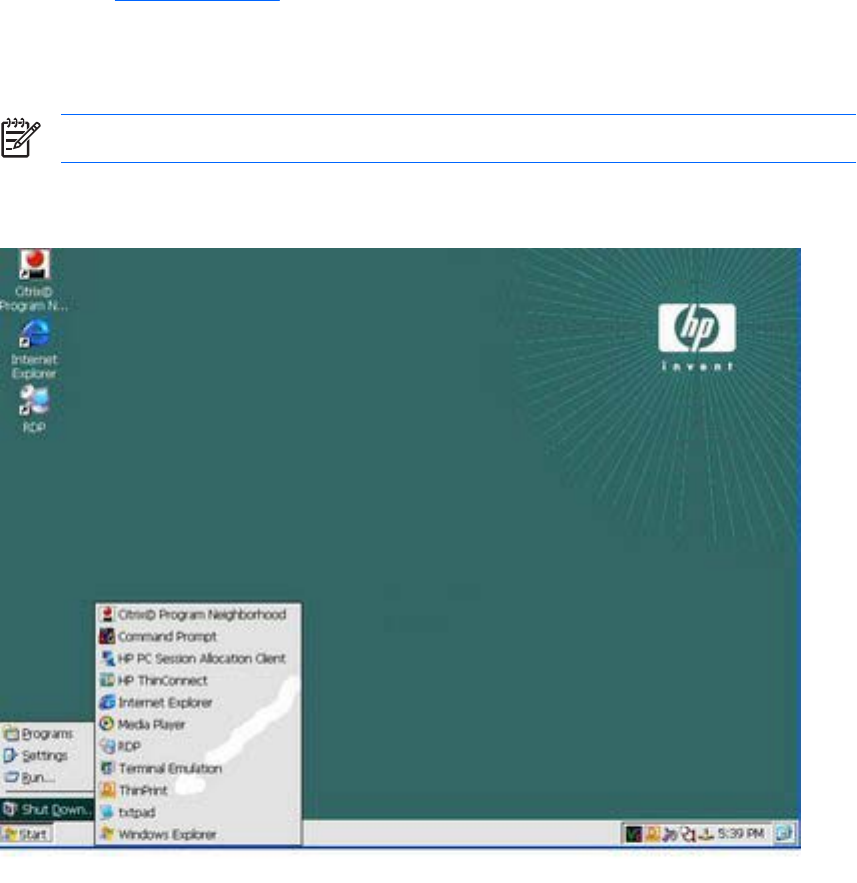Click the Command Prompt icon in Programs menu
857x883 pixels.
(107, 636)
